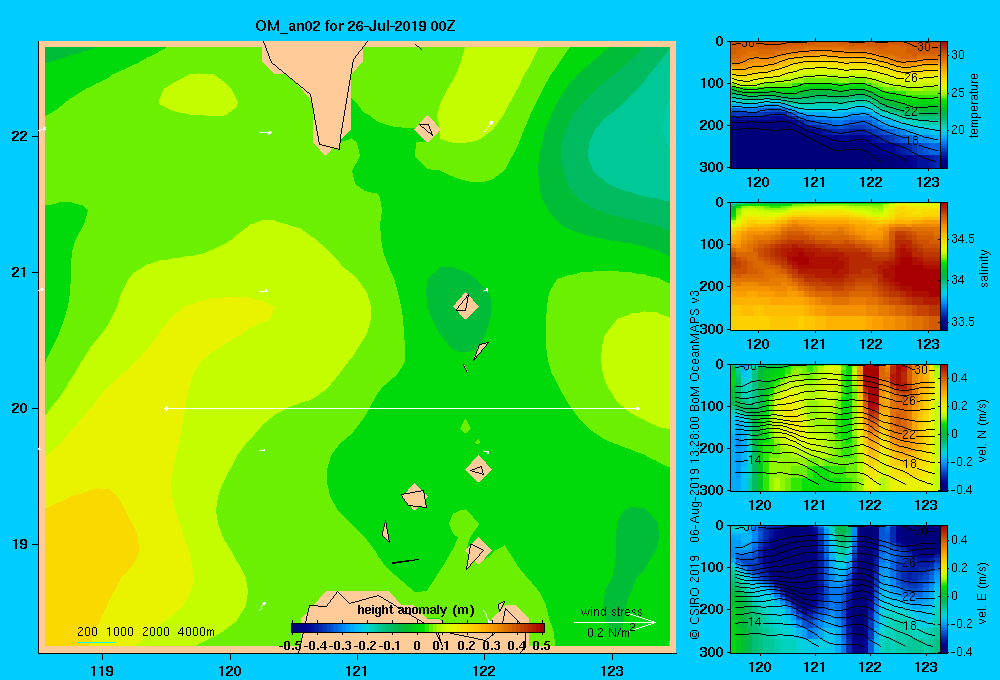Click the east endpoint of the white transect line
This screenshot has width=1000, height=680.
click(x=638, y=408)
